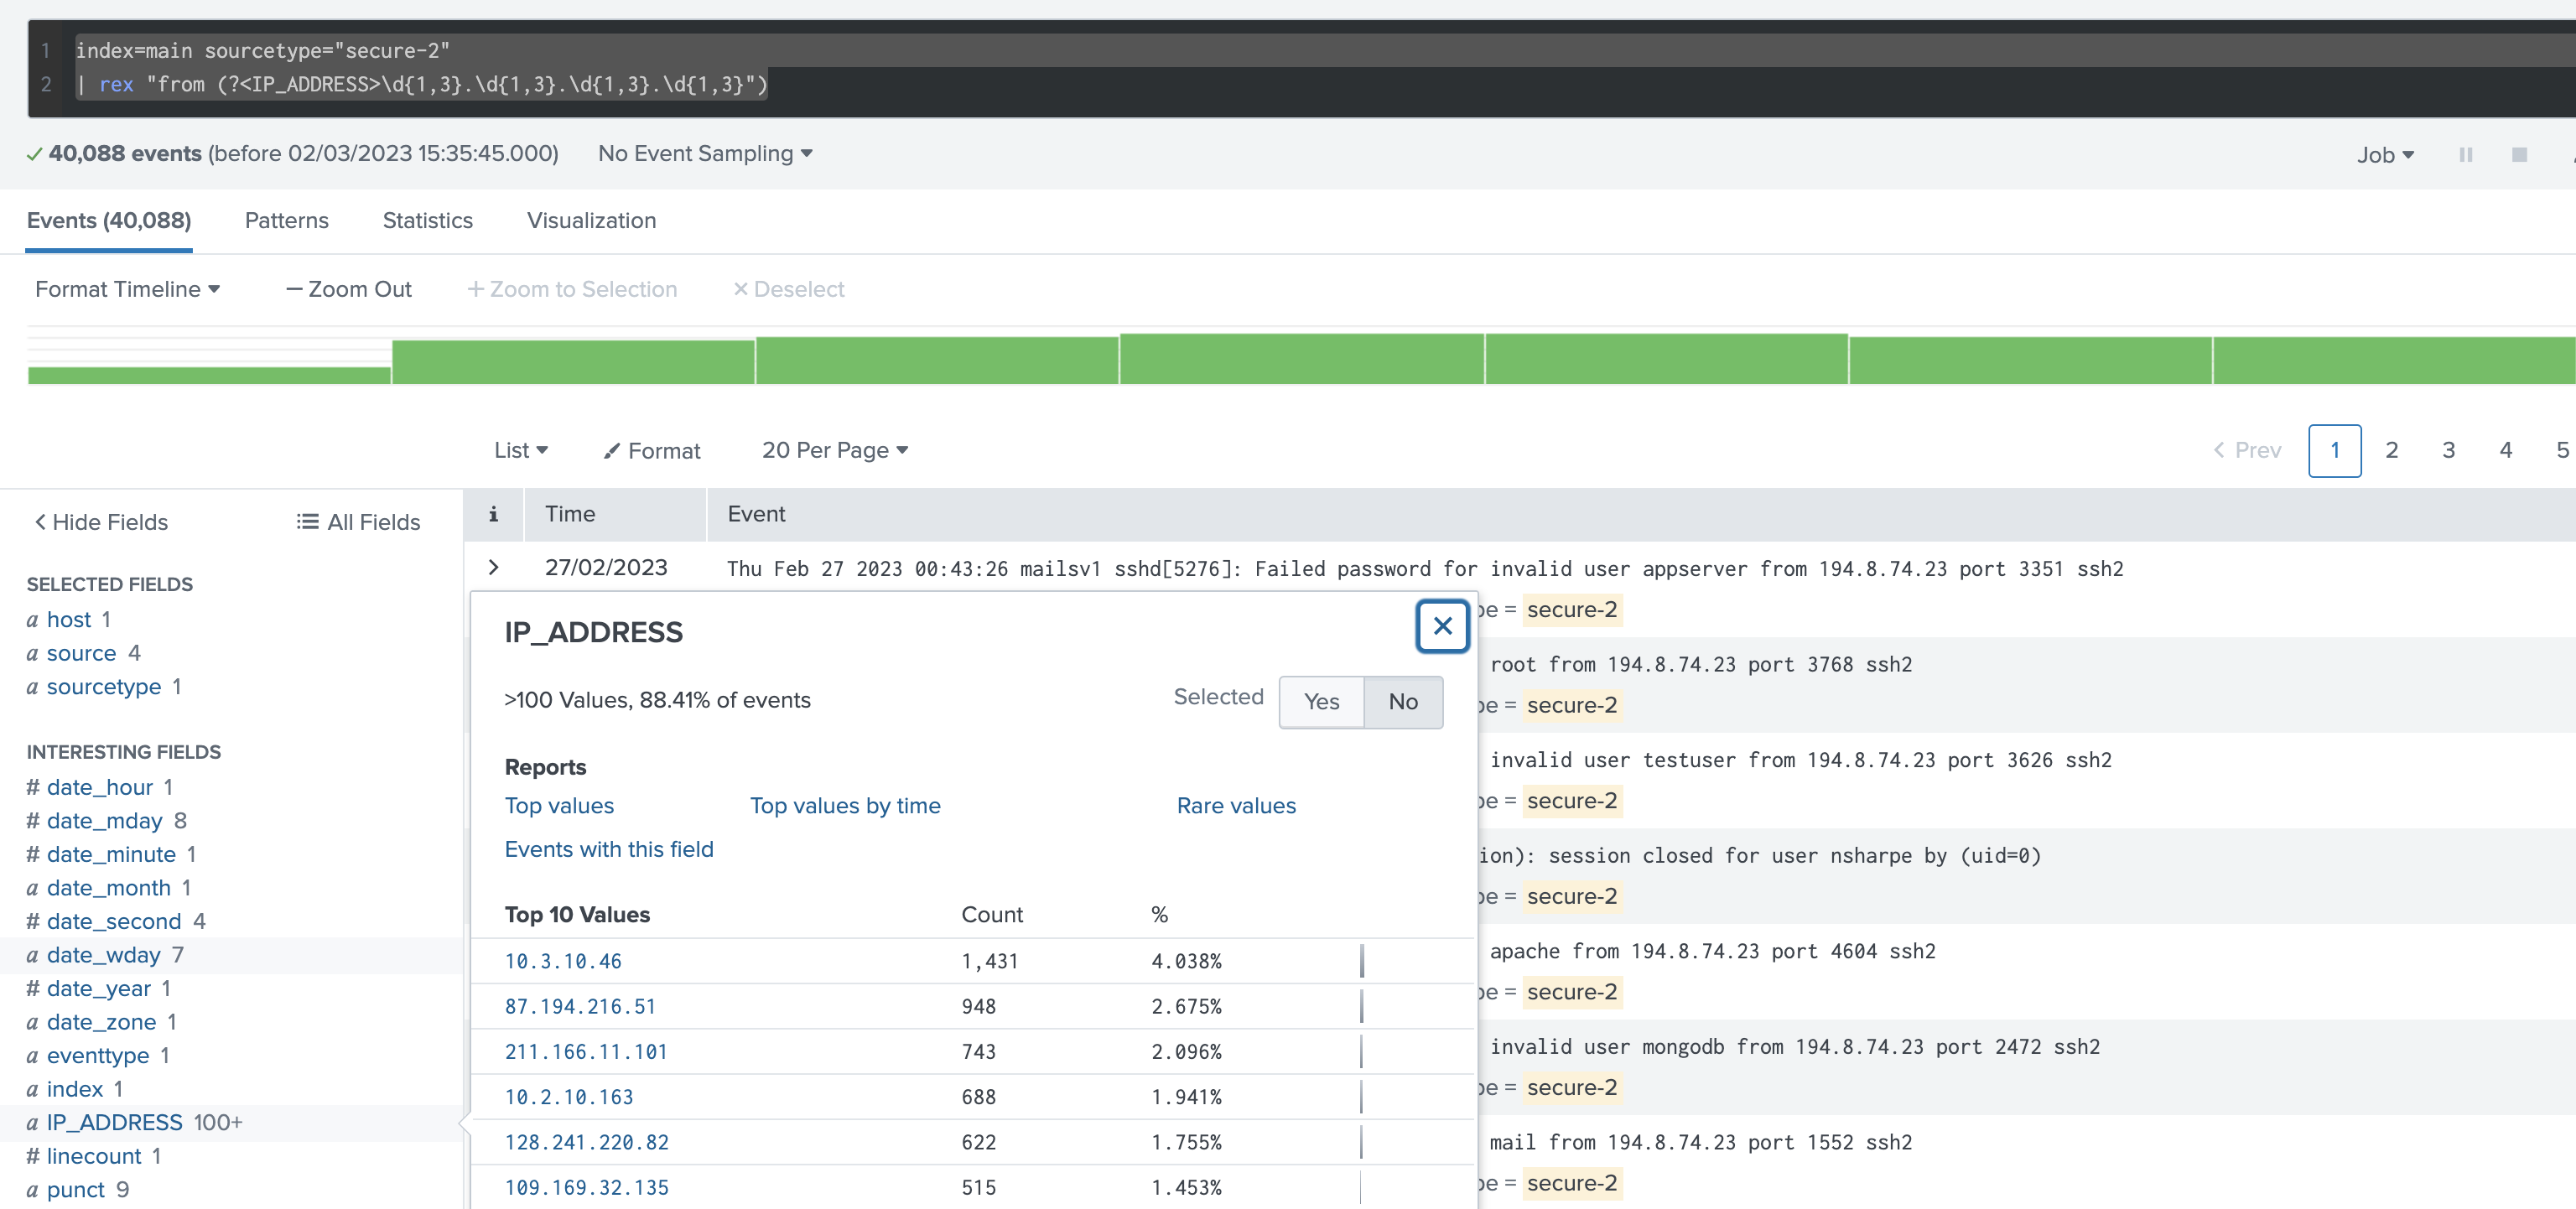The width and height of the screenshot is (2576, 1209).
Task: Click the Top values report link
Action: (x=559, y=805)
